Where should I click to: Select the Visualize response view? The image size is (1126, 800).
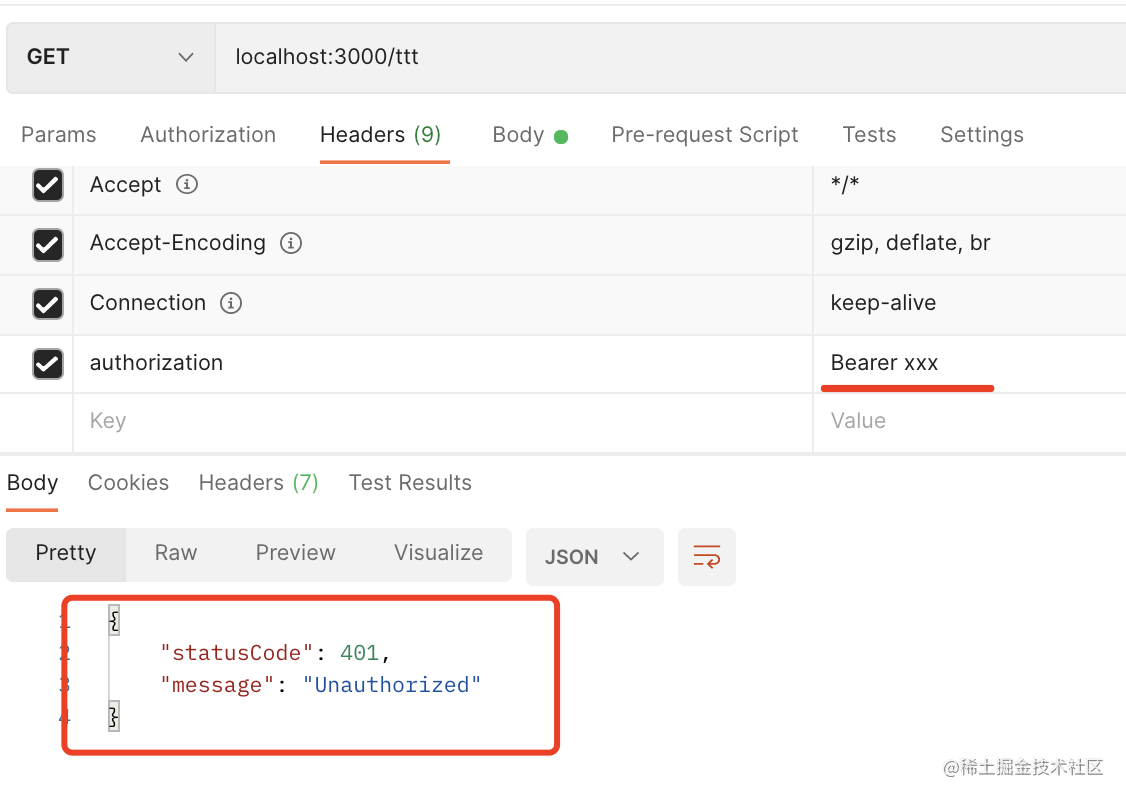438,553
